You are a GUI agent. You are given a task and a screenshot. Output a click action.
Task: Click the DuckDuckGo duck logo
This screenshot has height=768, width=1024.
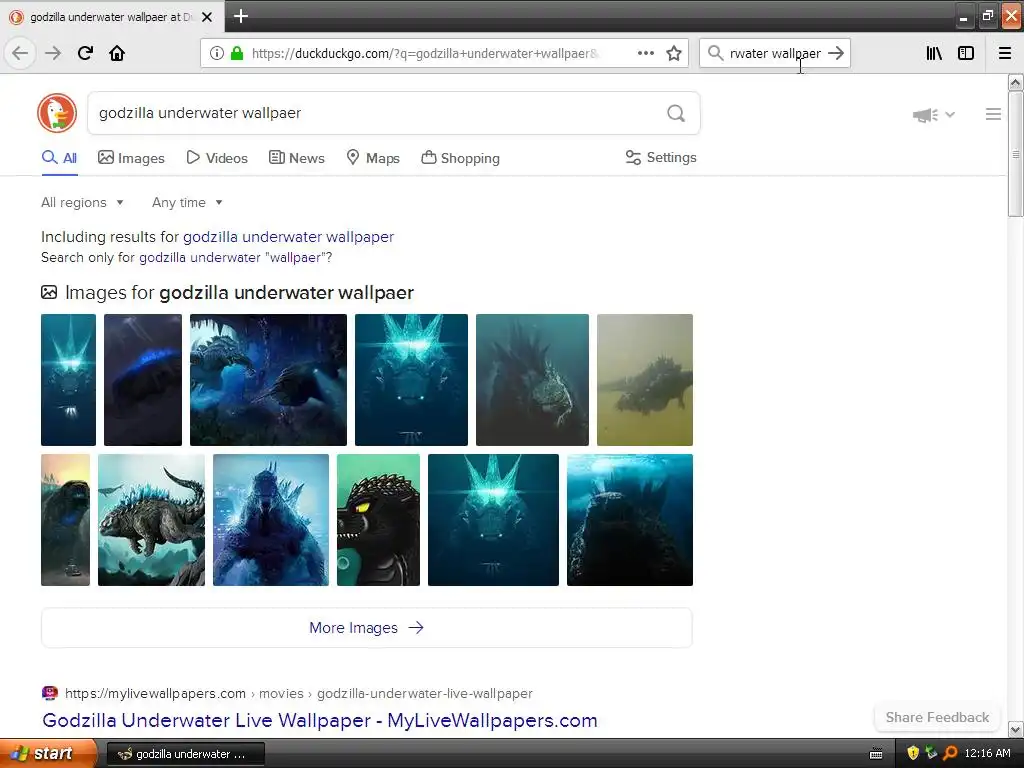[57, 113]
